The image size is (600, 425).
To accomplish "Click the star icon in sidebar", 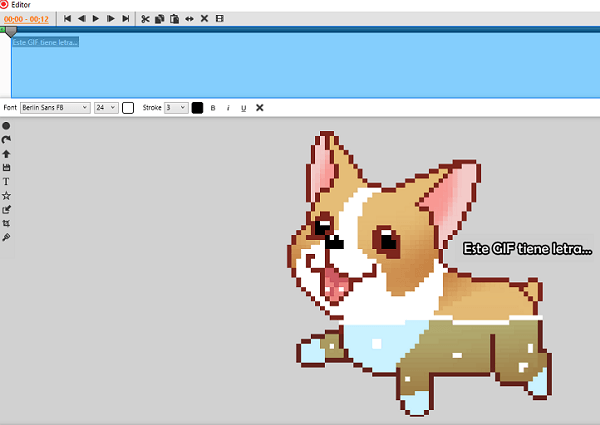I will [6, 196].
